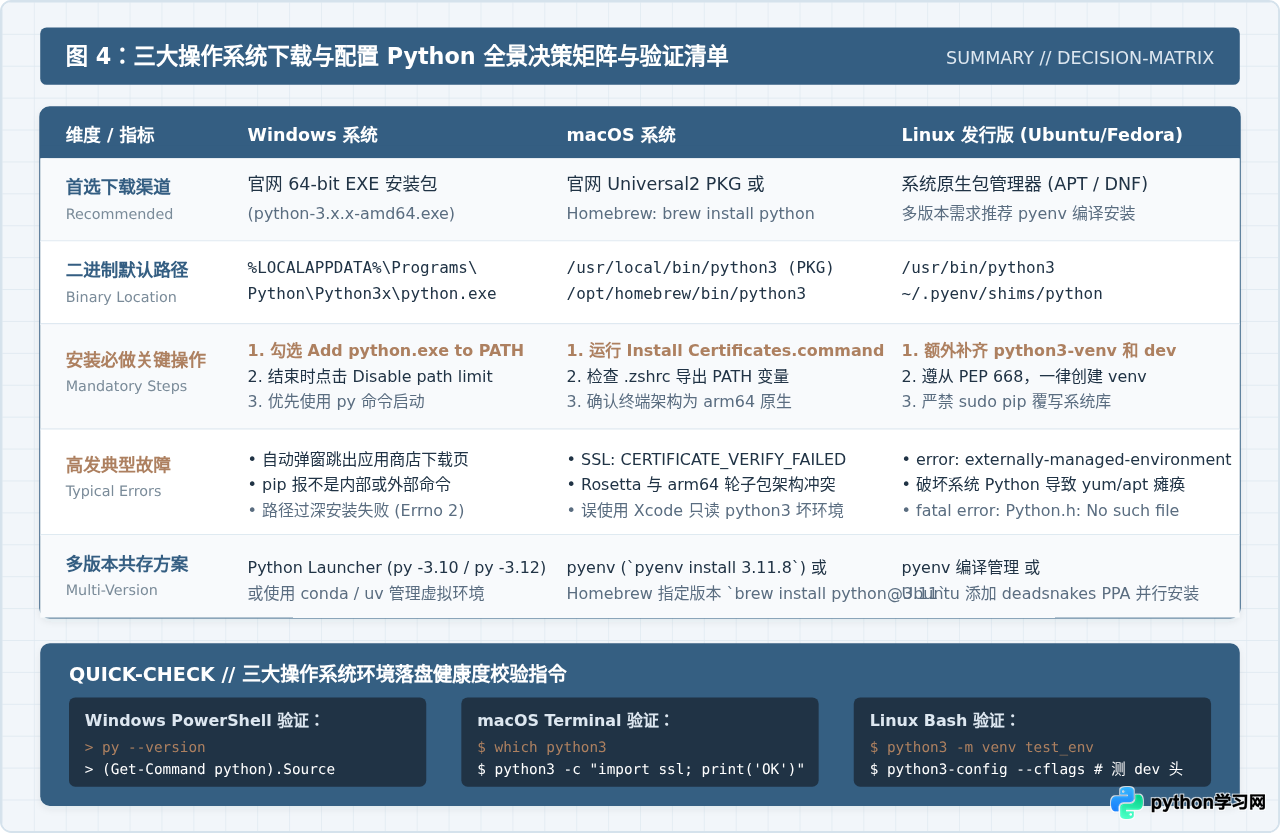Click "1. 额外补齐 python3-venv 和 dev" step
The image size is (1280, 834).
(1039, 351)
